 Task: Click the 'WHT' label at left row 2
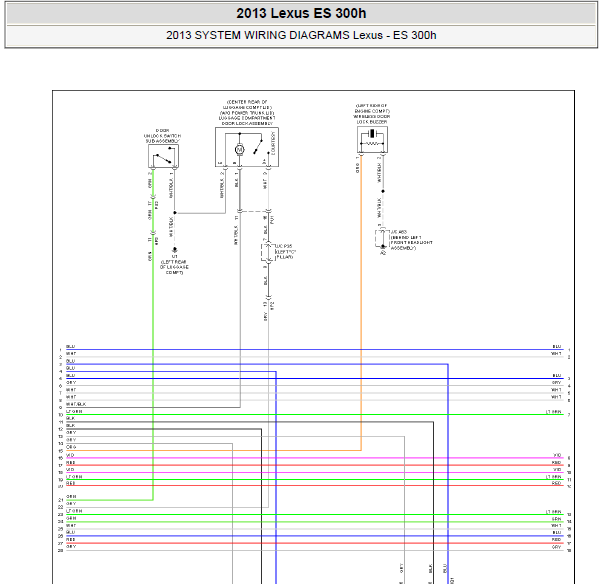point(71,354)
